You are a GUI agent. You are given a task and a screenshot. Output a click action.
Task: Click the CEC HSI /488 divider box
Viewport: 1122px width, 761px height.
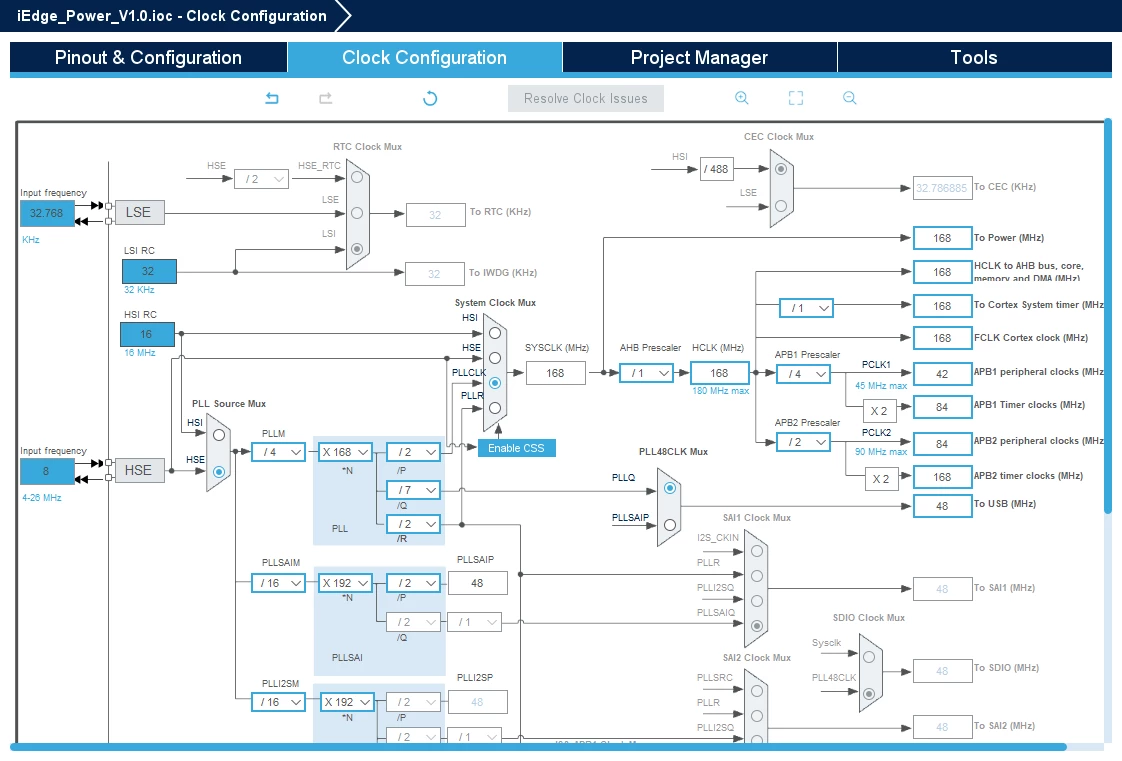click(x=716, y=170)
